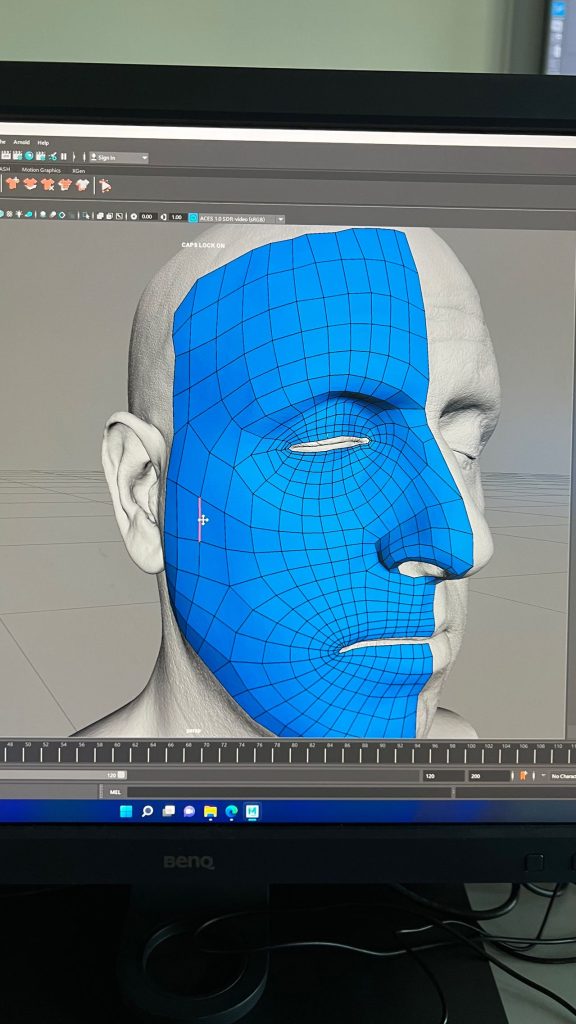Screen dimensions: 576x1024
Task: Open the Help menu
Action: [42, 142]
